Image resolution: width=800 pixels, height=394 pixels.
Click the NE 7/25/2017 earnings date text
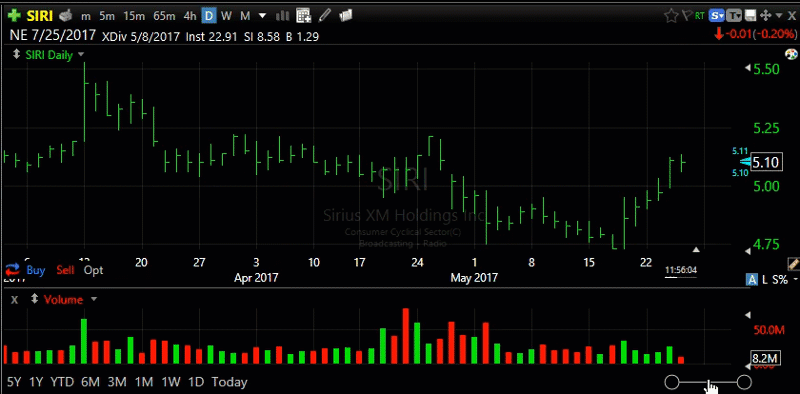tap(53, 36)
